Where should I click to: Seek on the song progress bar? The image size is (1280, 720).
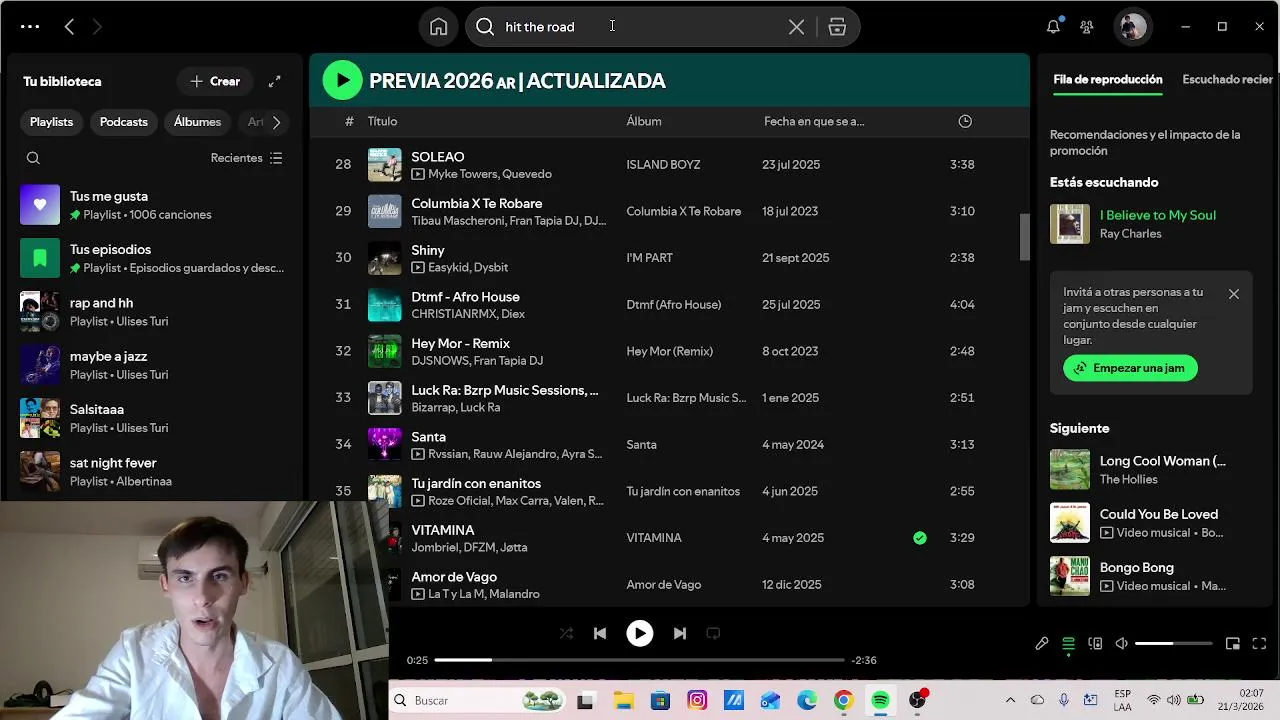pyautogui.click(x=640, y=660)
